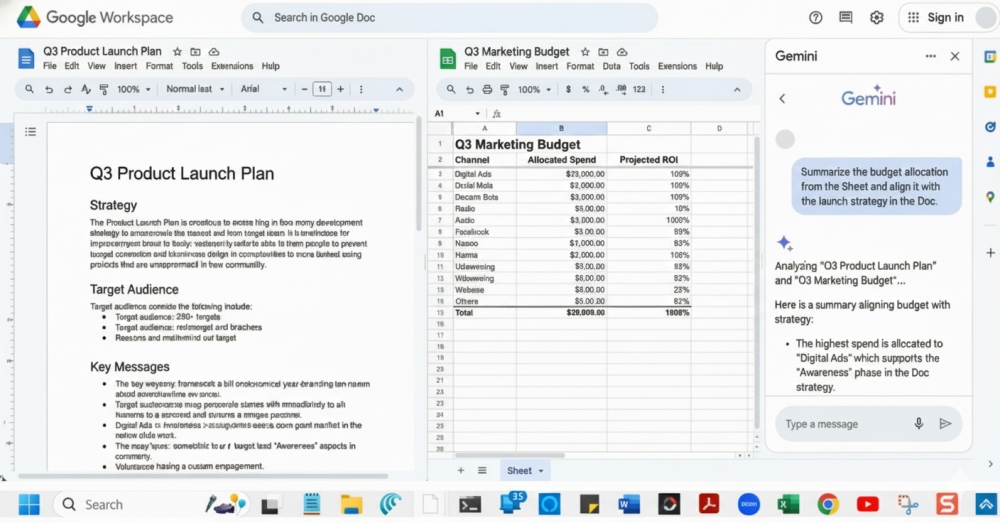Open Gemini panel three-dot options
The height and width of the screenshot is (523, 1000).
[x=930, y=56]
